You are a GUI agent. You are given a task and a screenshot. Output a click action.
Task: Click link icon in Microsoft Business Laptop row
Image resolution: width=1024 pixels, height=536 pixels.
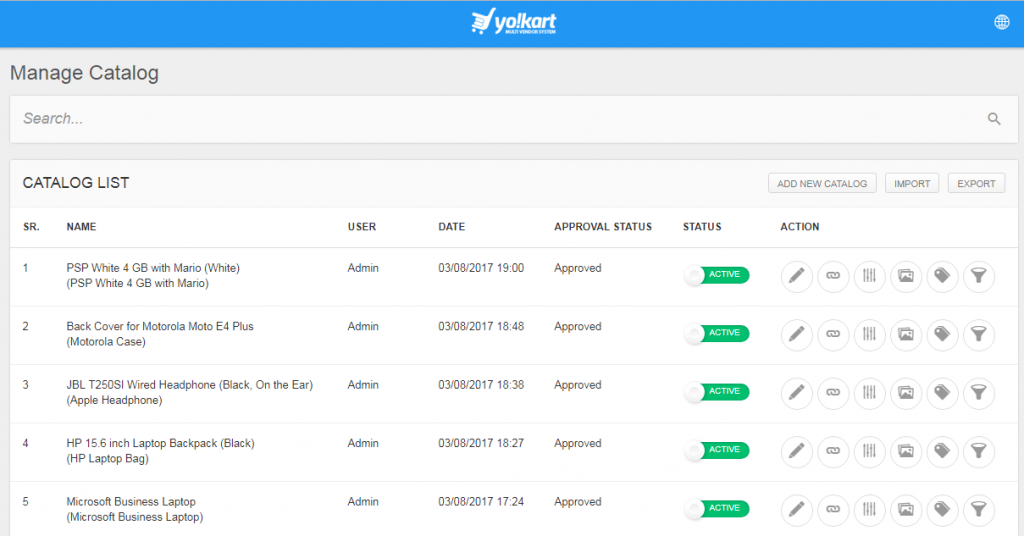(x=833, y=510)
